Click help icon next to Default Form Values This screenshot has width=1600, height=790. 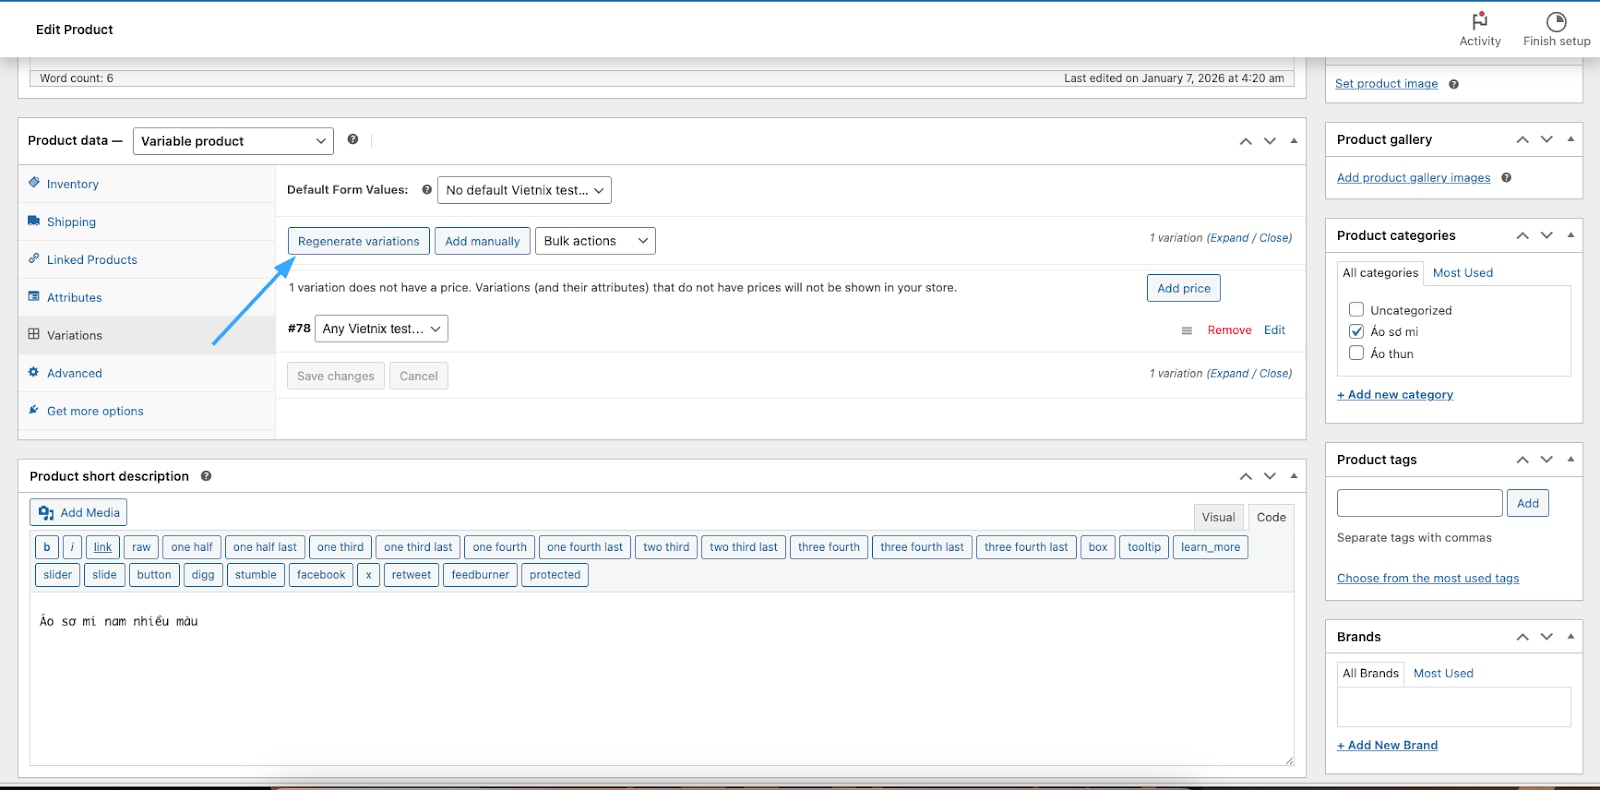pyautogui.click(x=427, y=190)
